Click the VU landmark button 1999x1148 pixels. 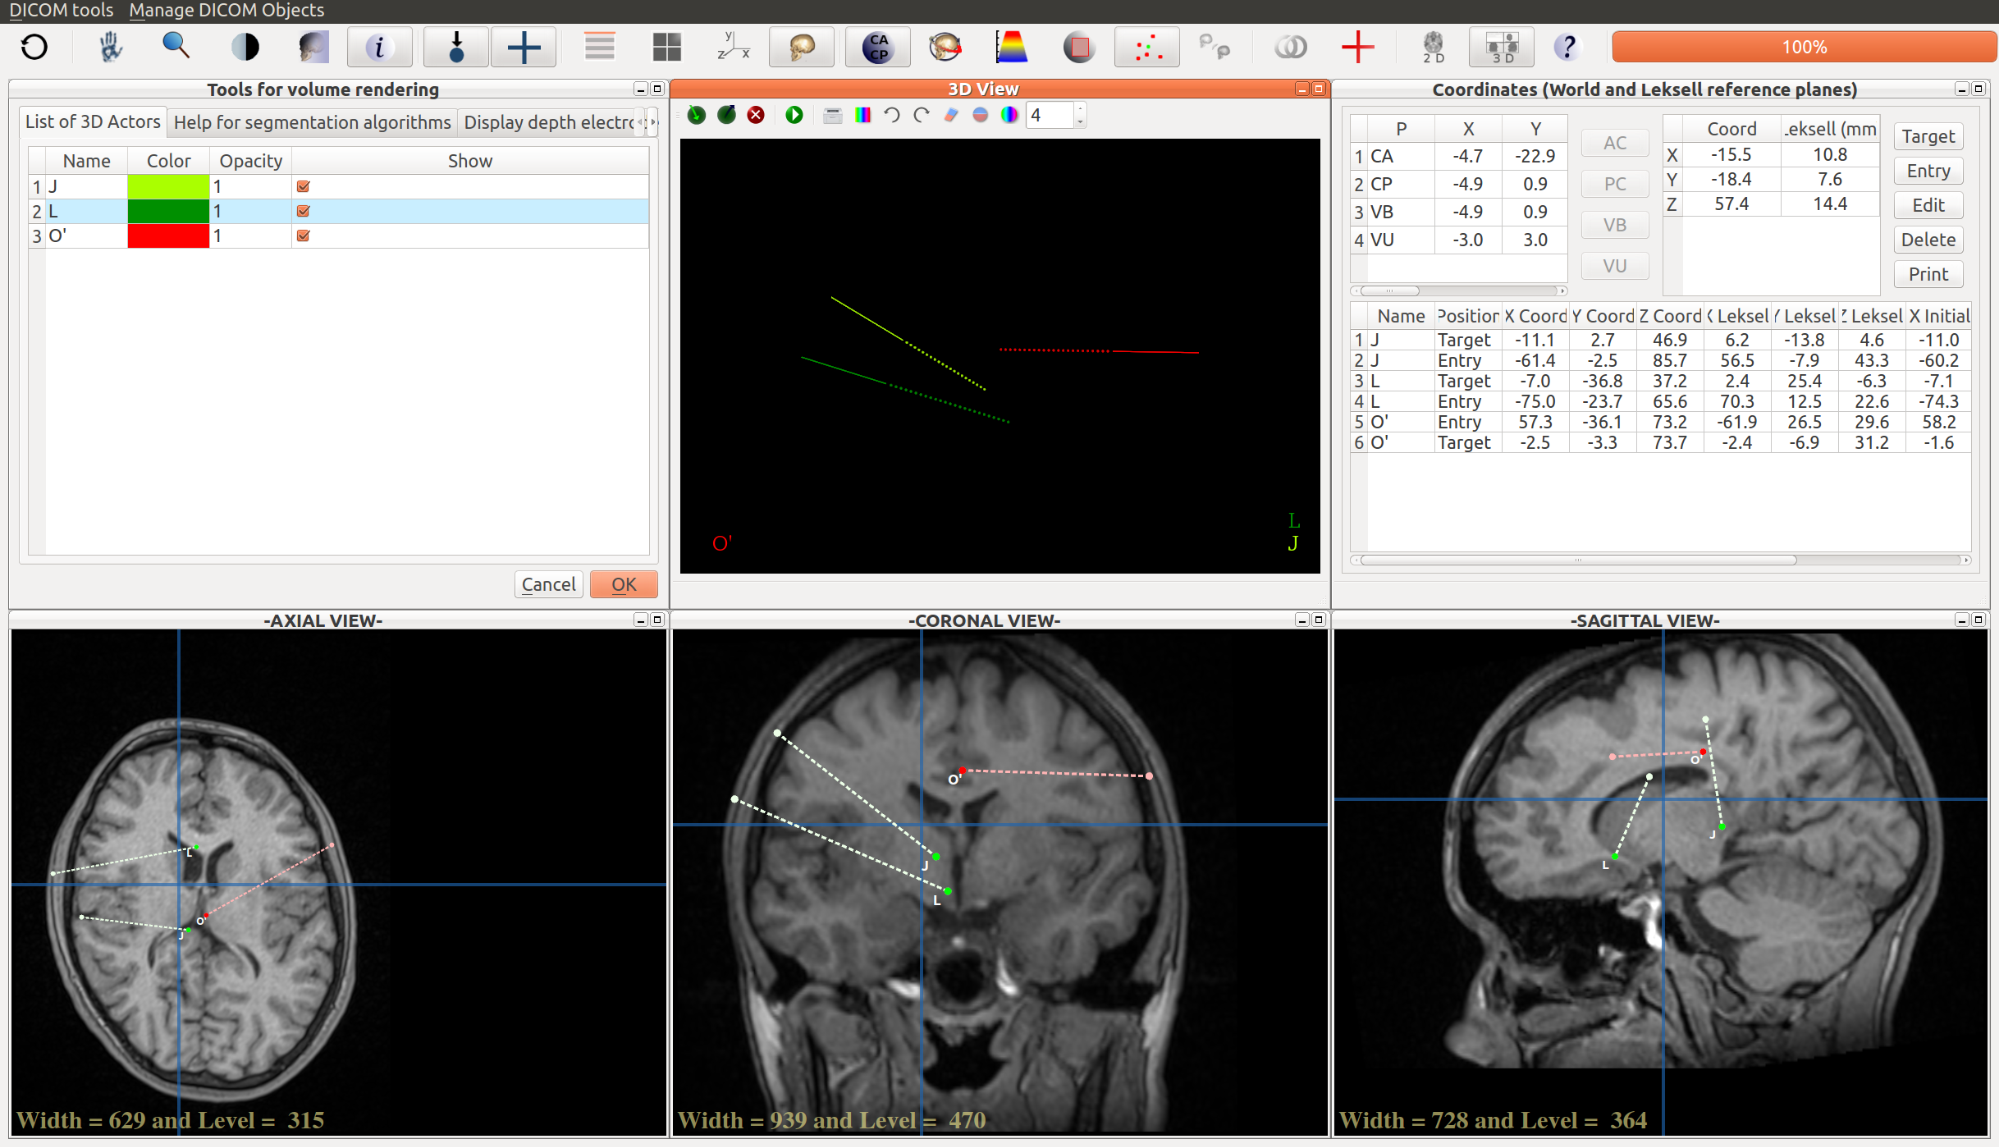pos(1614,266)
